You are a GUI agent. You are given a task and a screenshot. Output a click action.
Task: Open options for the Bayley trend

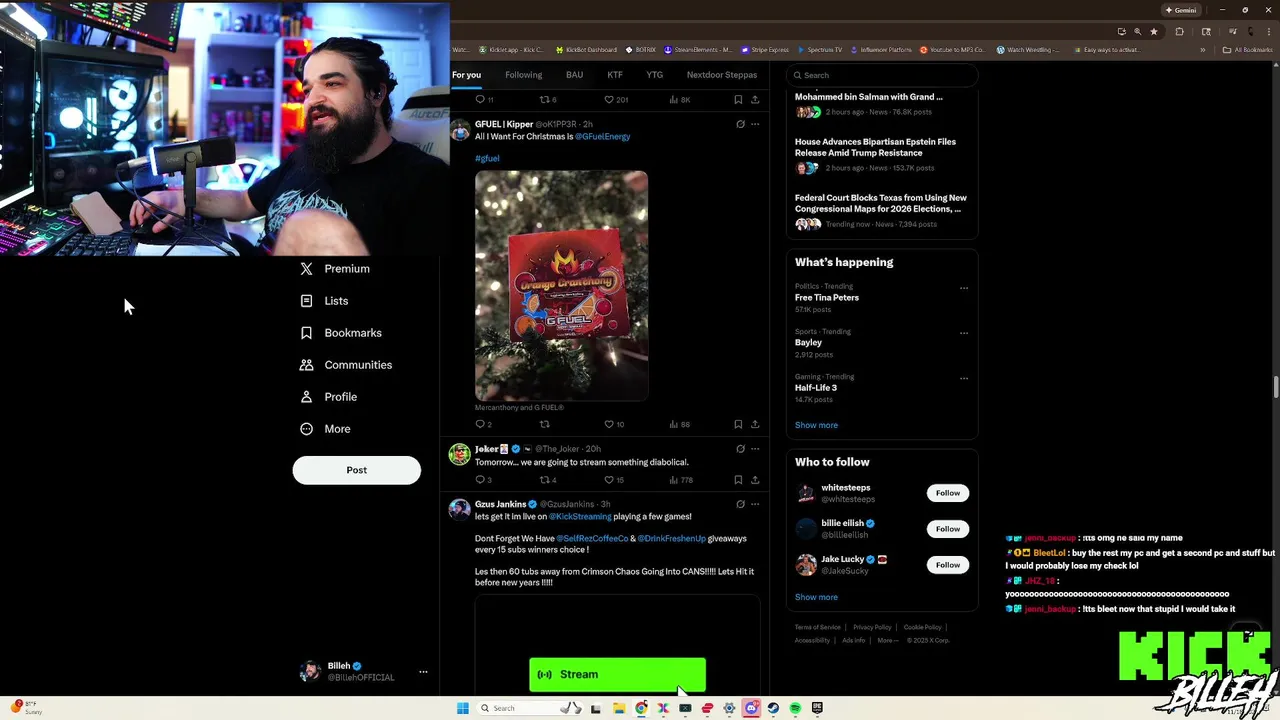click(964, 333)
